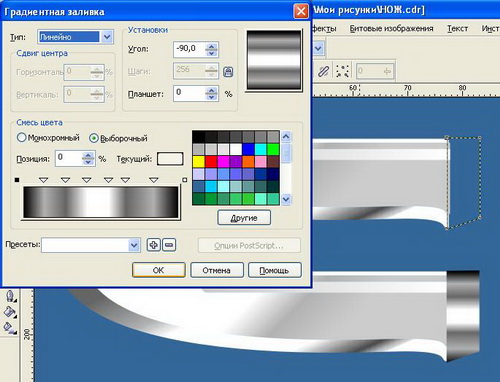
Task: Select the interactive fill tool at bottom
Action: [x=10, y=328]
